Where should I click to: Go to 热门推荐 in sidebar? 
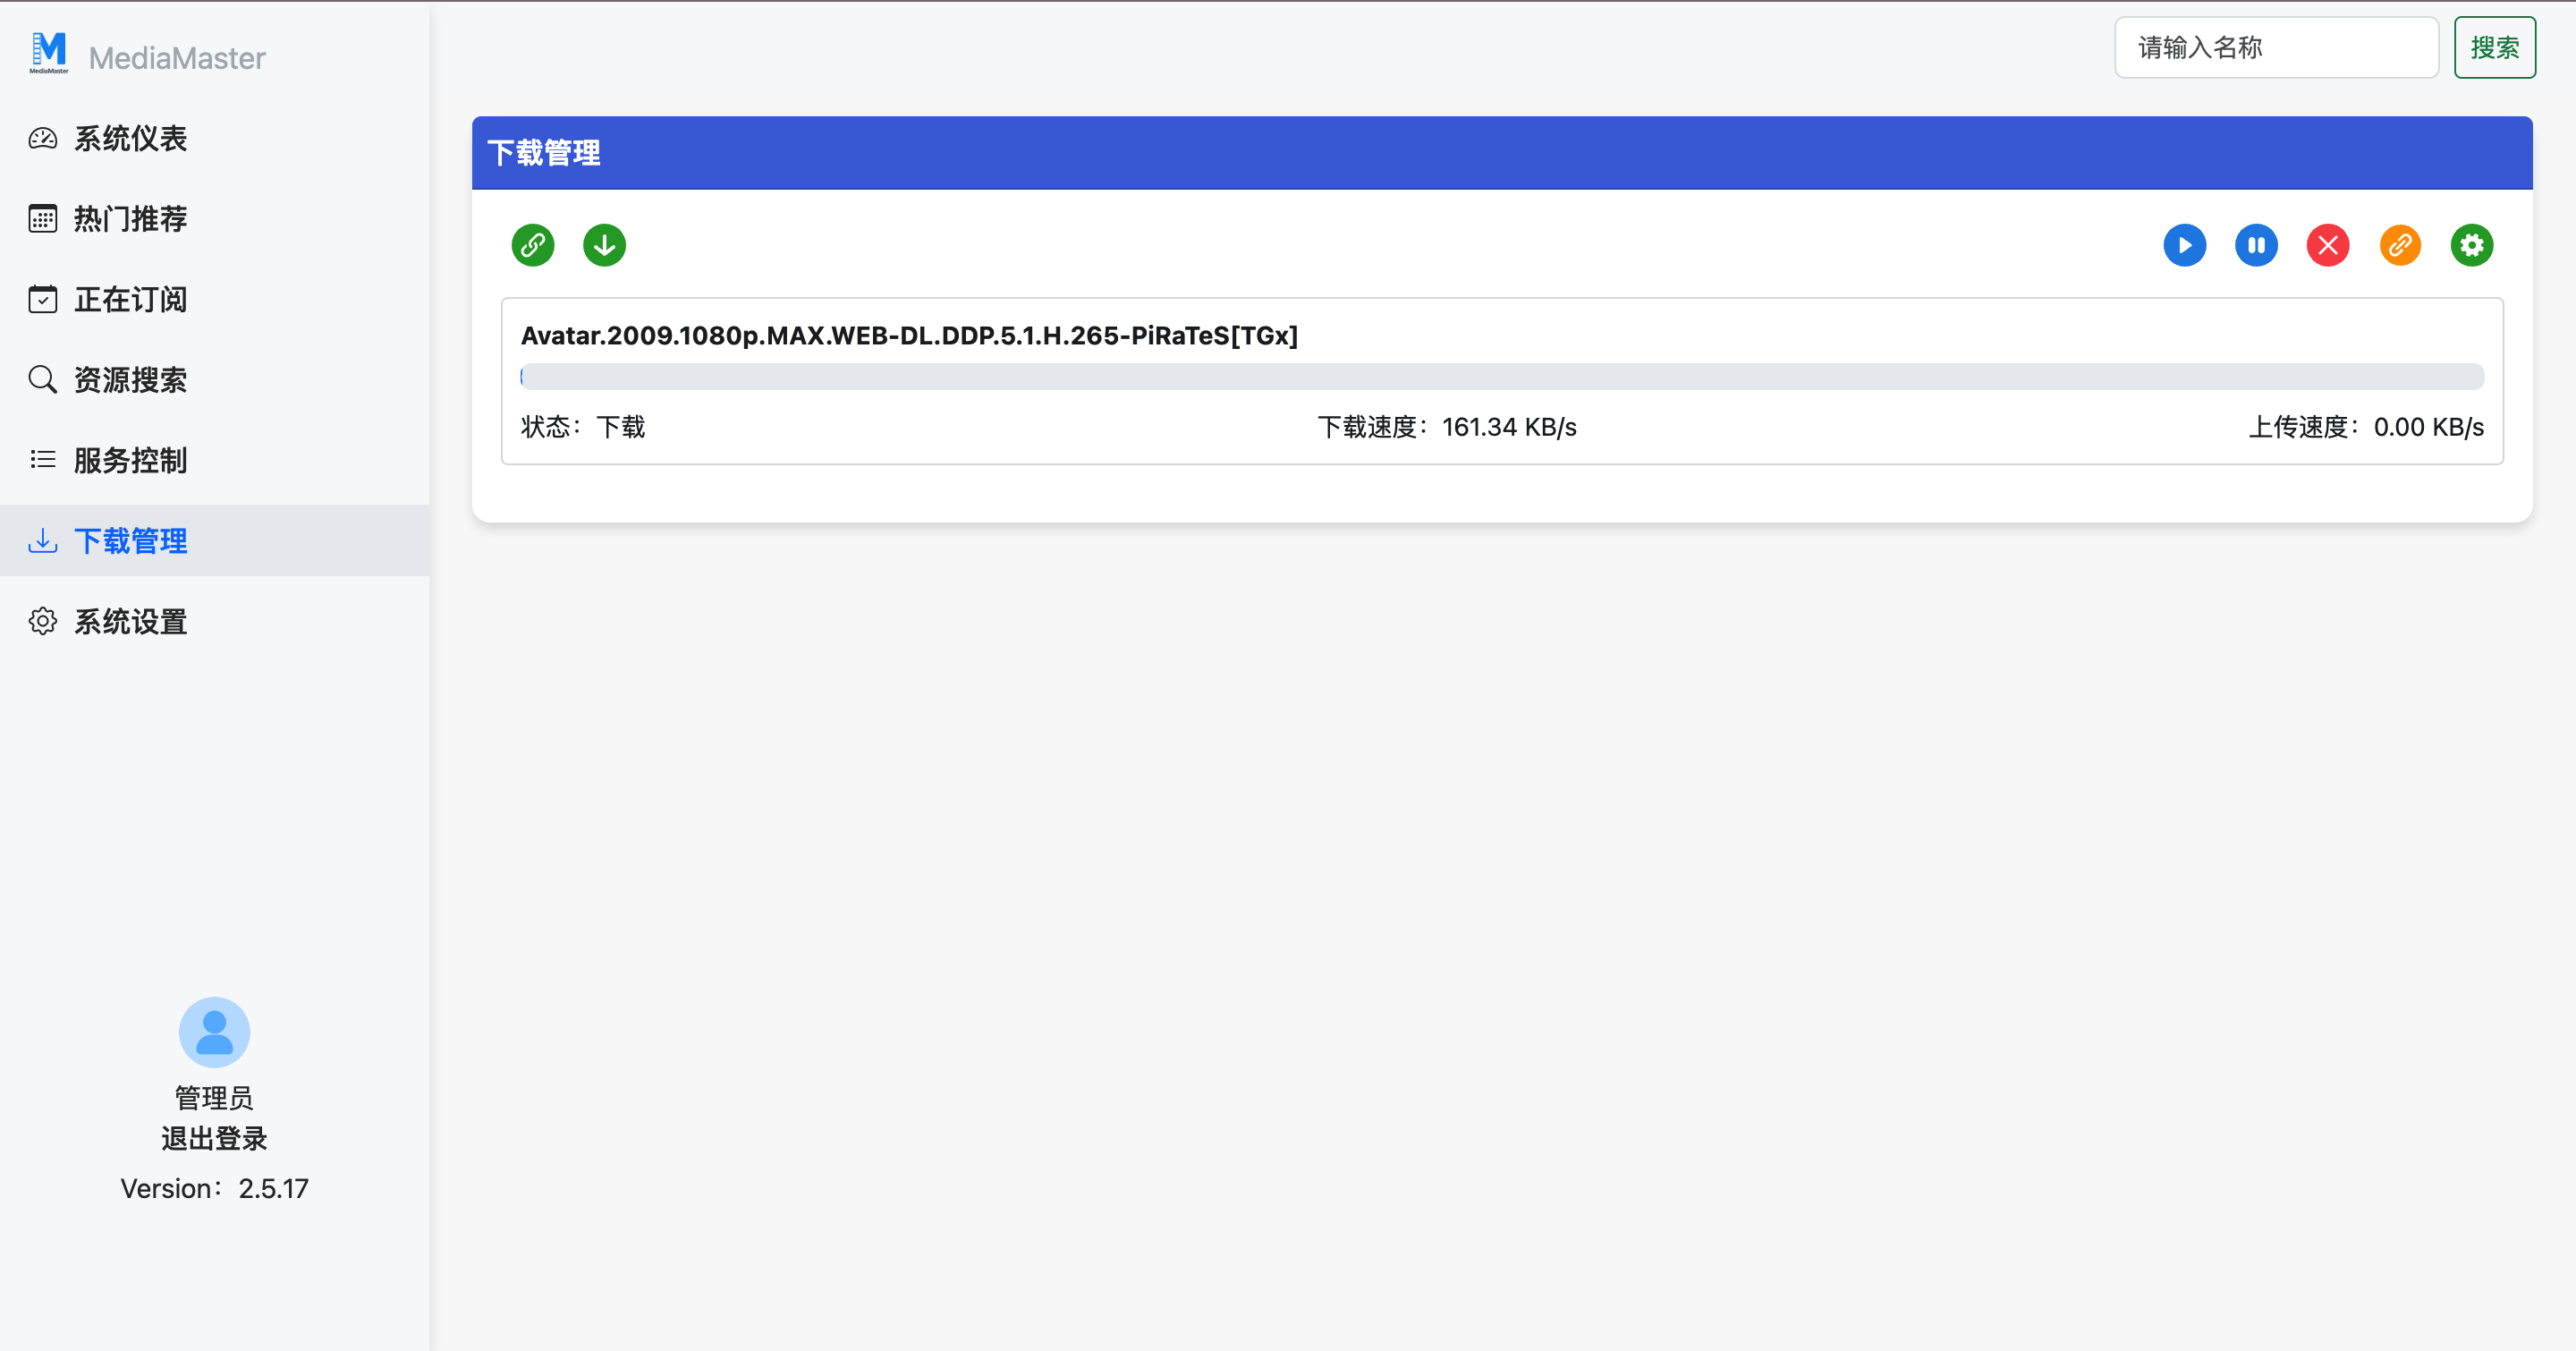click(130, 219)
